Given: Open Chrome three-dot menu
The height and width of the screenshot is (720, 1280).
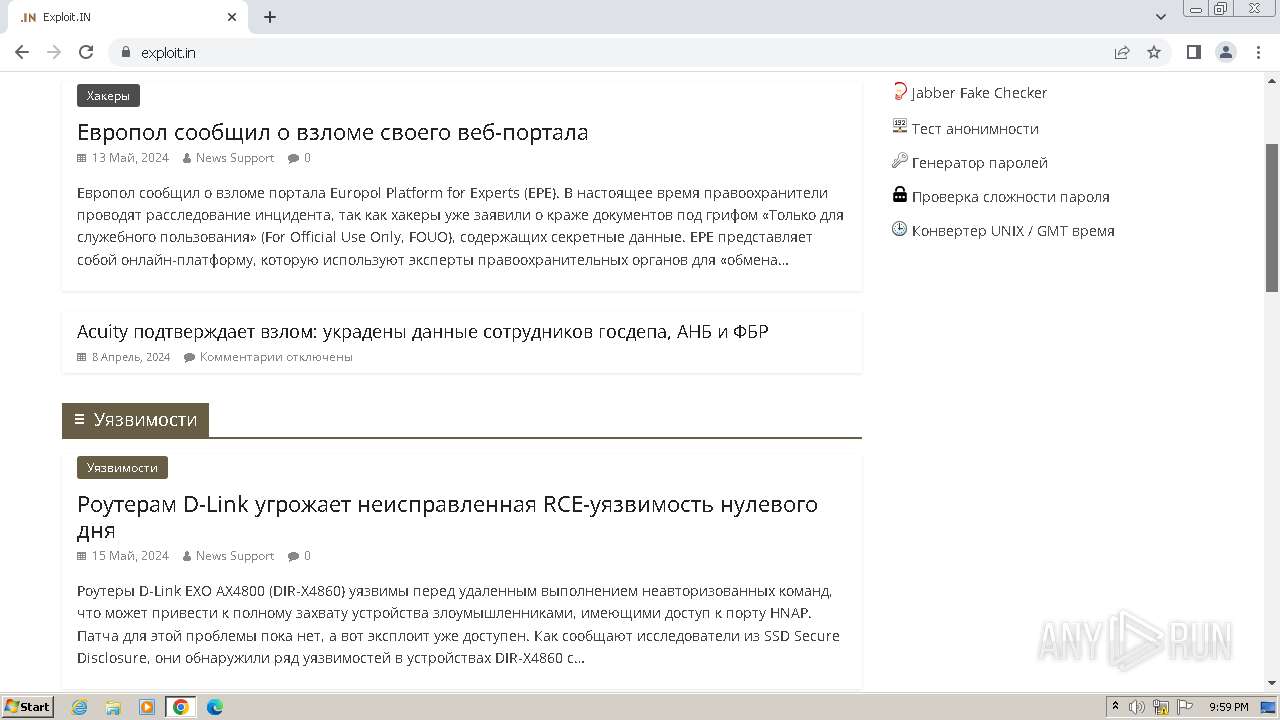Looking at the screenshot, I should click(1259, 52).
